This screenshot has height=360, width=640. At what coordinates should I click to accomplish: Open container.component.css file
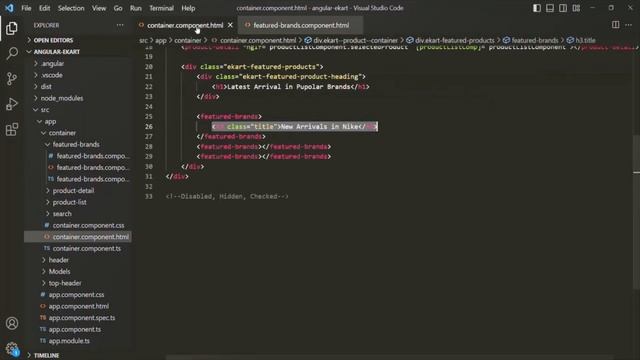point(88,225)
